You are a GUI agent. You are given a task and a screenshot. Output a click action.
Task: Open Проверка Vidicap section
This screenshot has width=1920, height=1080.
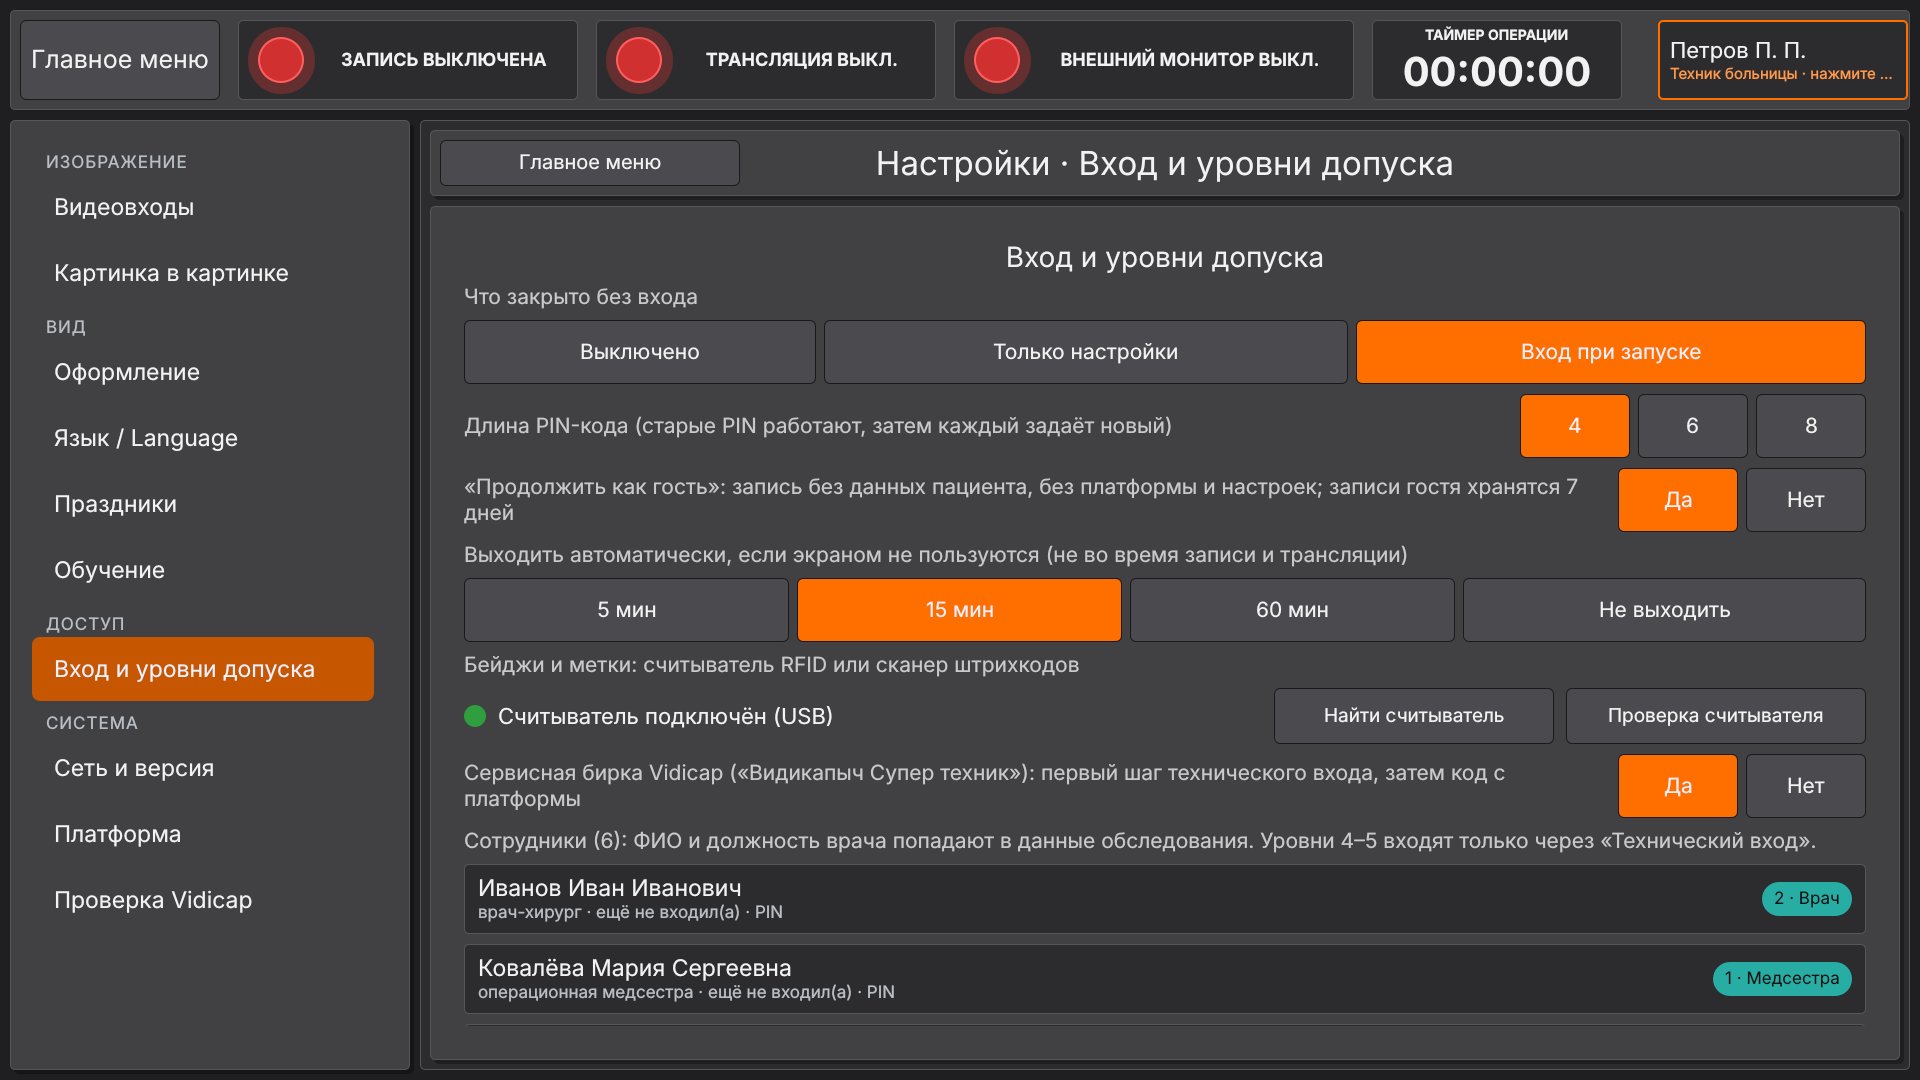[203, 900]
